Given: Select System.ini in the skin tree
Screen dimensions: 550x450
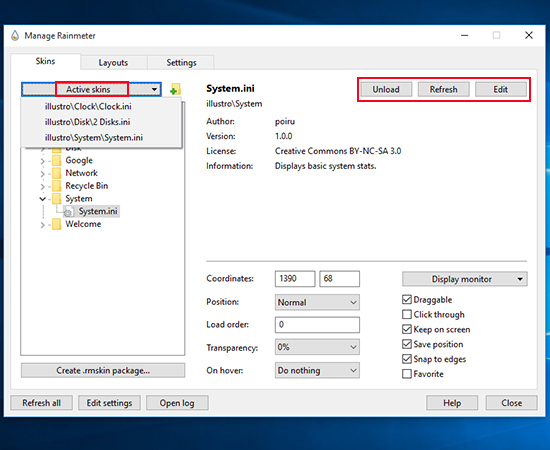Looking at the screenshot, I should click(x=98, y=211).
